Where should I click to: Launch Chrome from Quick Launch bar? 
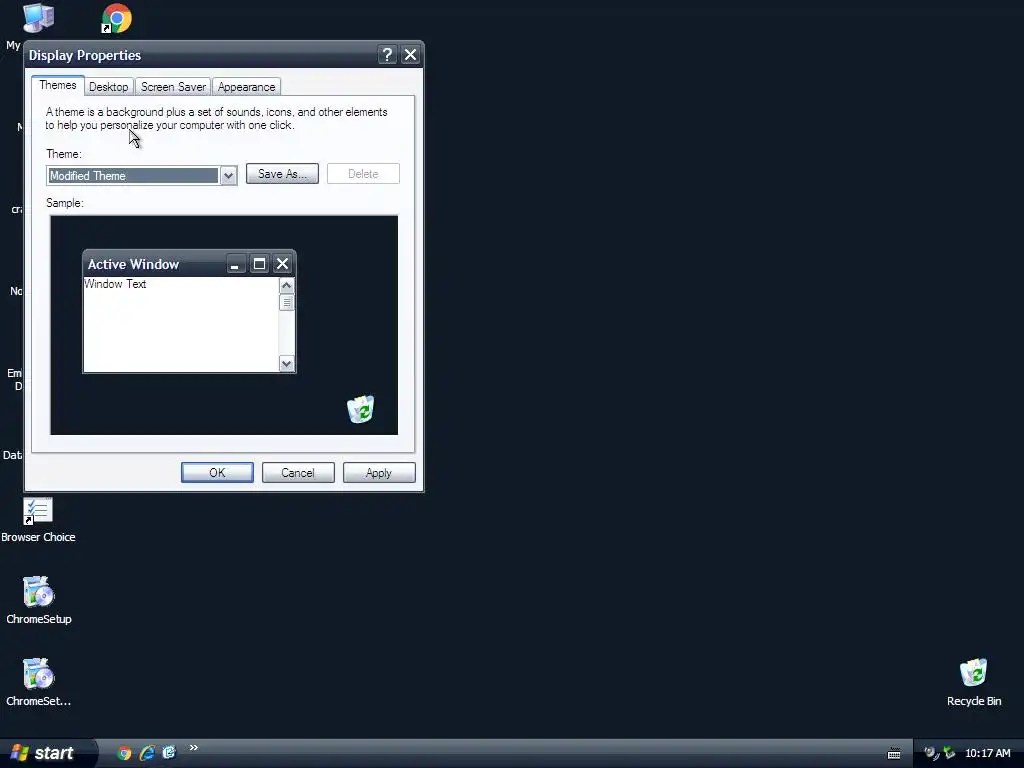pyautogui.click(x=124, y=753)
